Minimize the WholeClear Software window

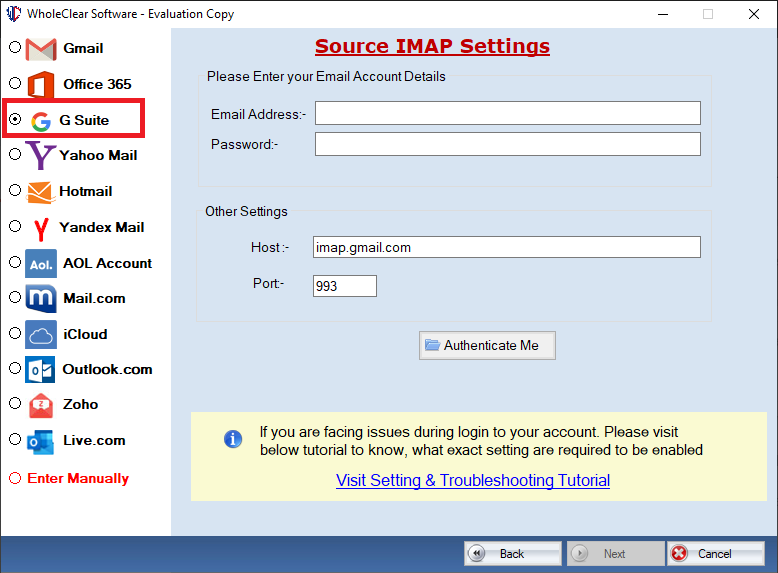point(663,14)
